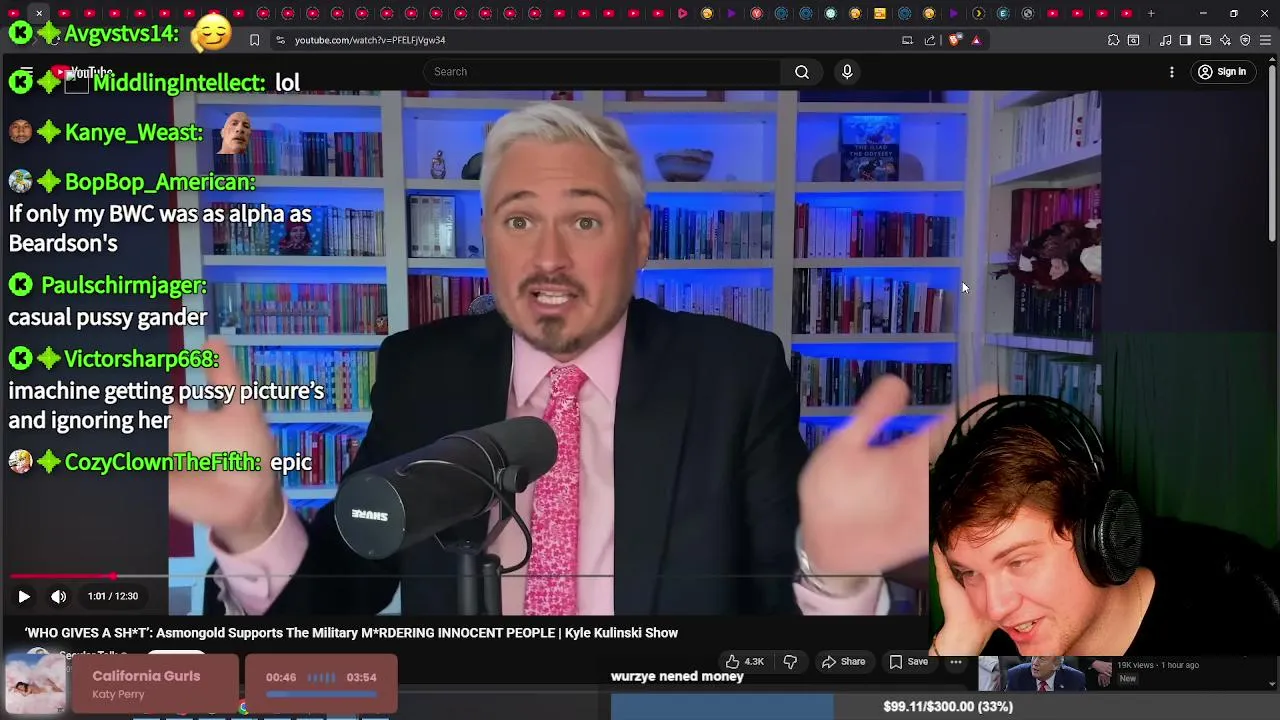The height and width of the screenshot is (720, 1280).
Task: Mute the video with the speaker icon
Action: coord(59,596)
